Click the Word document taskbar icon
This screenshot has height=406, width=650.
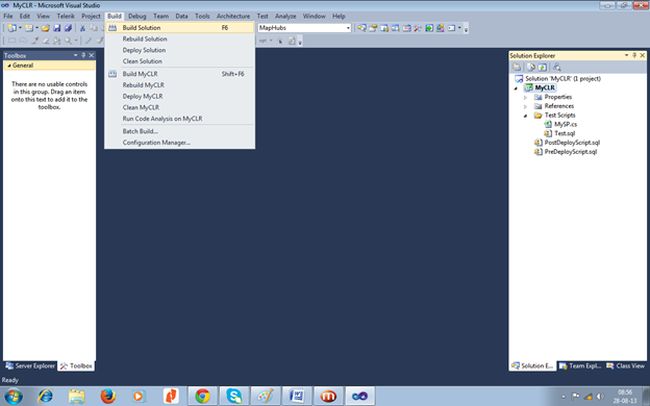[x=297, y=396]
